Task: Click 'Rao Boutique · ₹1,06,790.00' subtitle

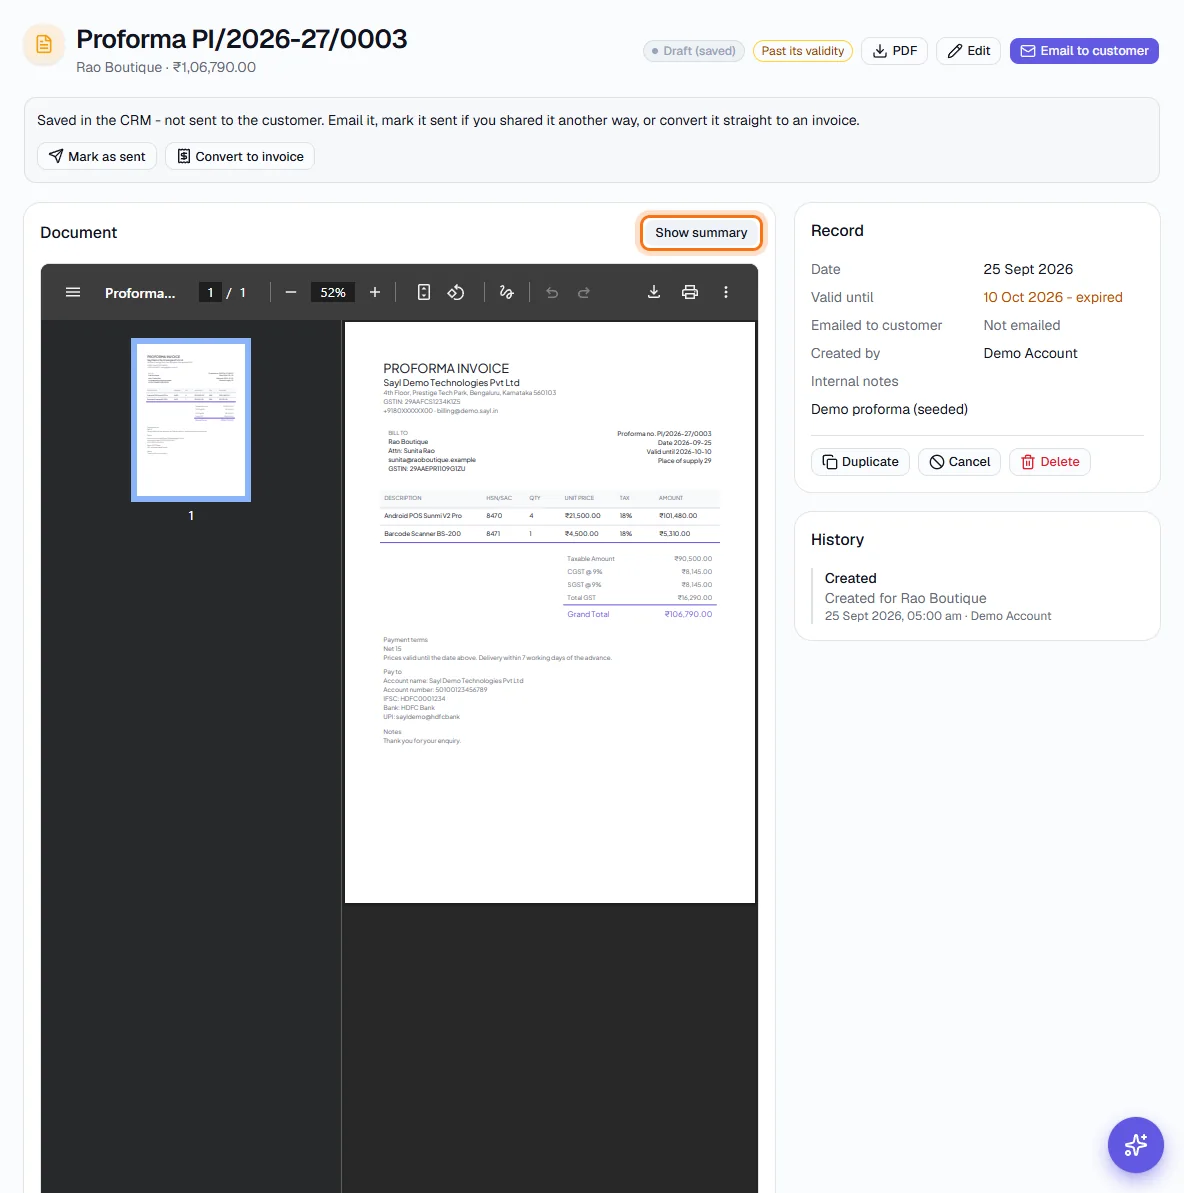Action: [166, 67]
